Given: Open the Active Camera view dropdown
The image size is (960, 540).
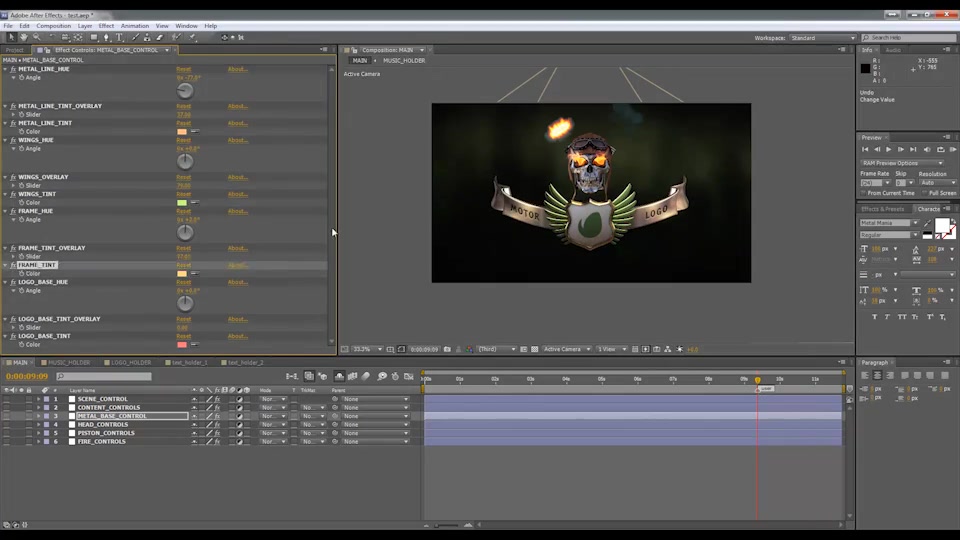Looking at the screenshot, I should [x=566, y=349].
